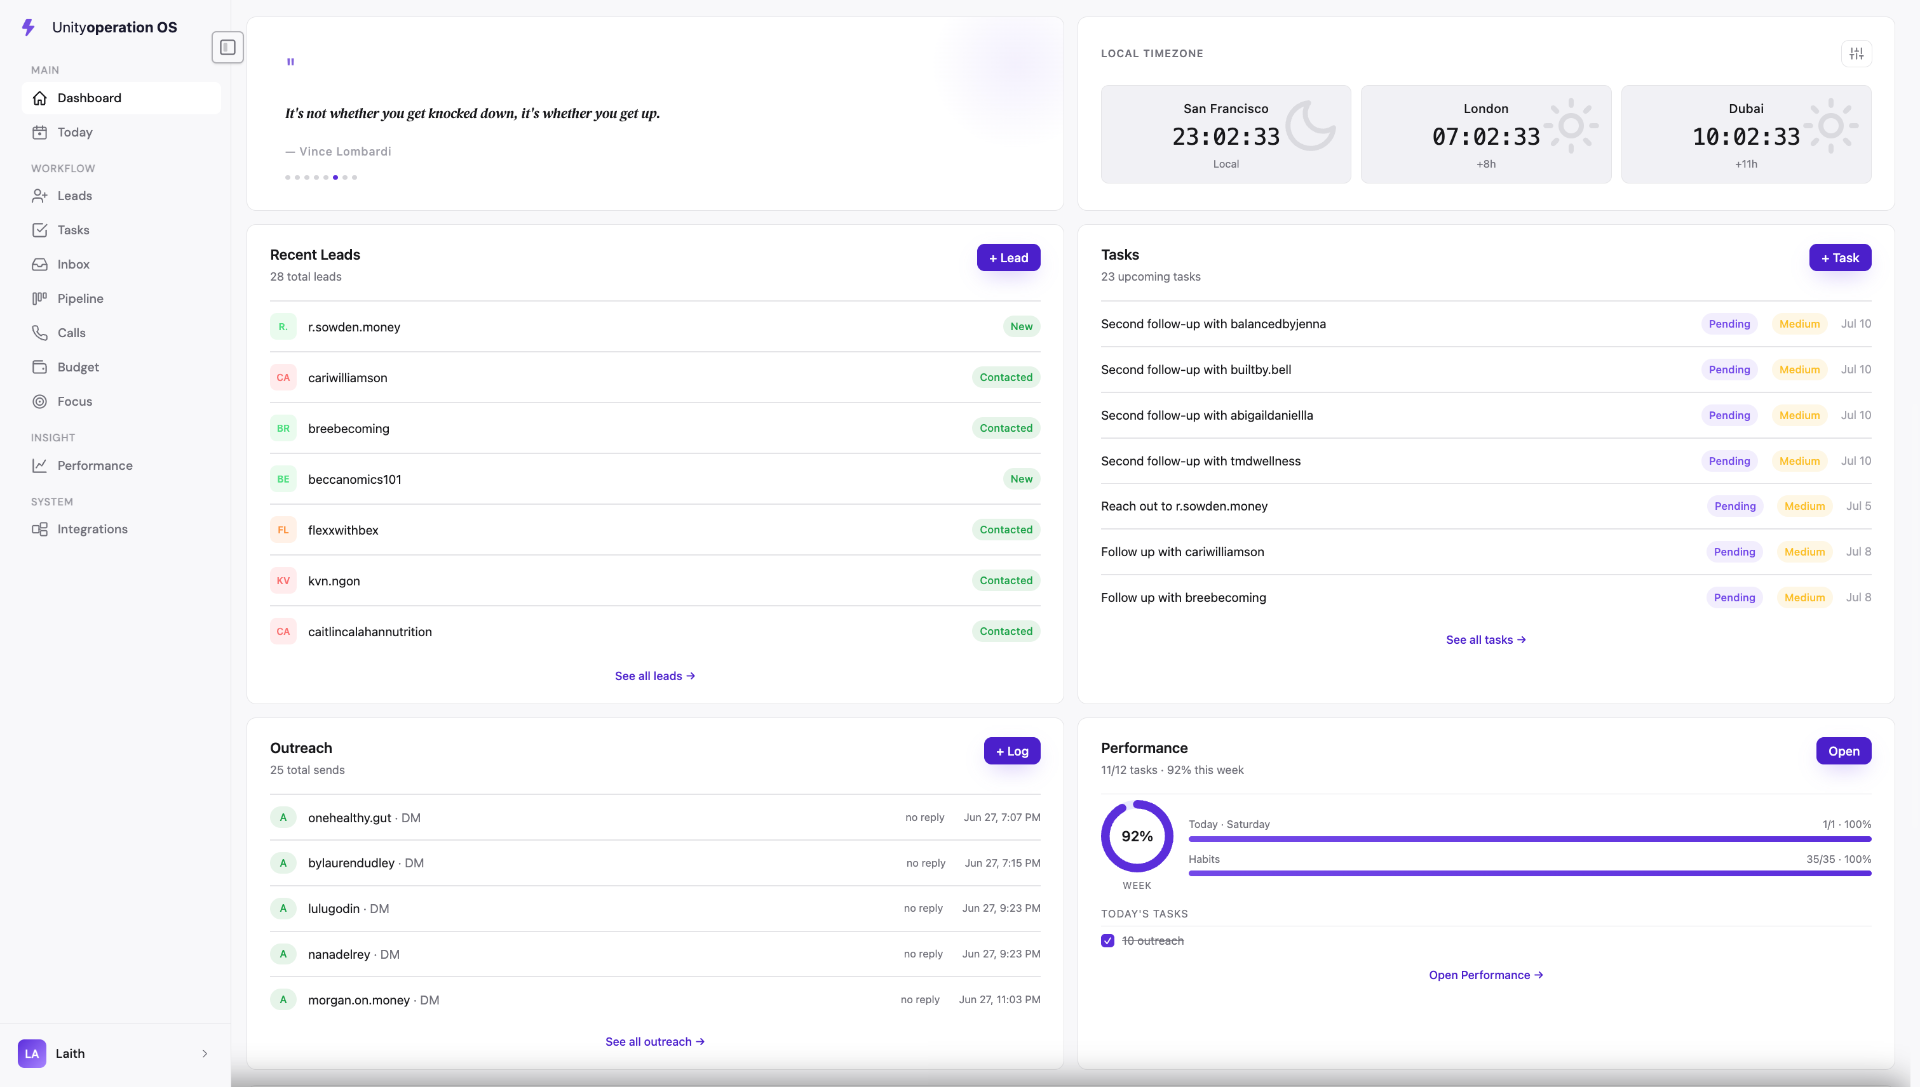Open the cariwilliamson lead row

tap(655, 377)
